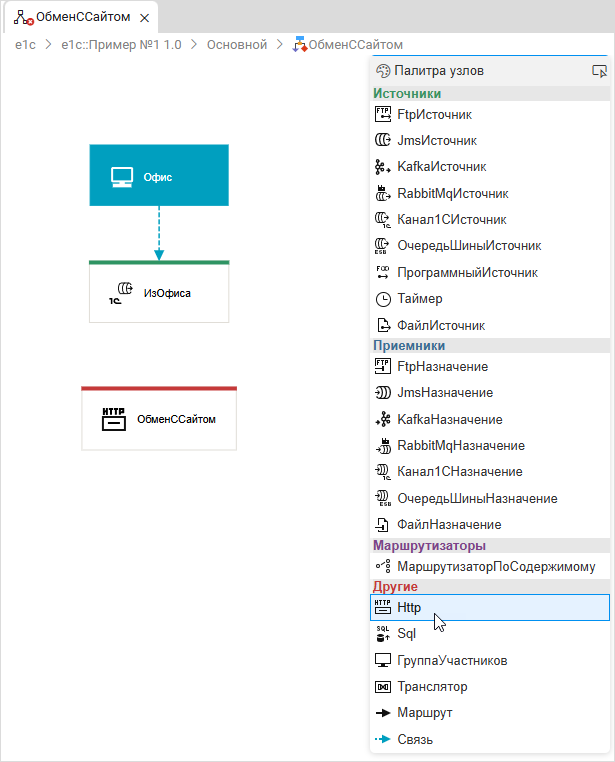The image size is (615, 762).
Task: Click the Маршрут label
Action: click(x=425, y=713)
